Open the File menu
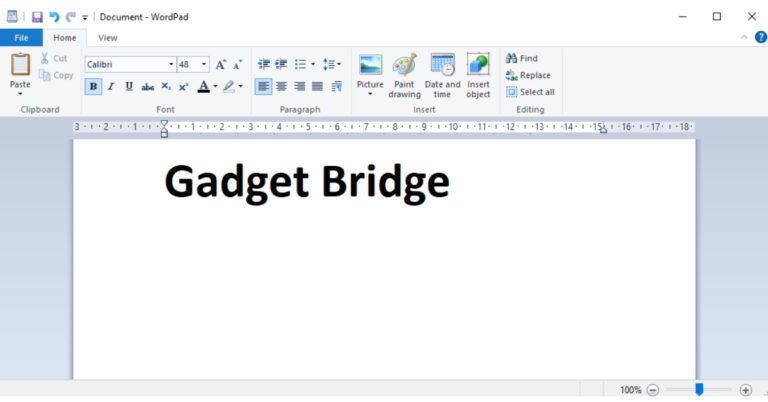 coord(21,38)
